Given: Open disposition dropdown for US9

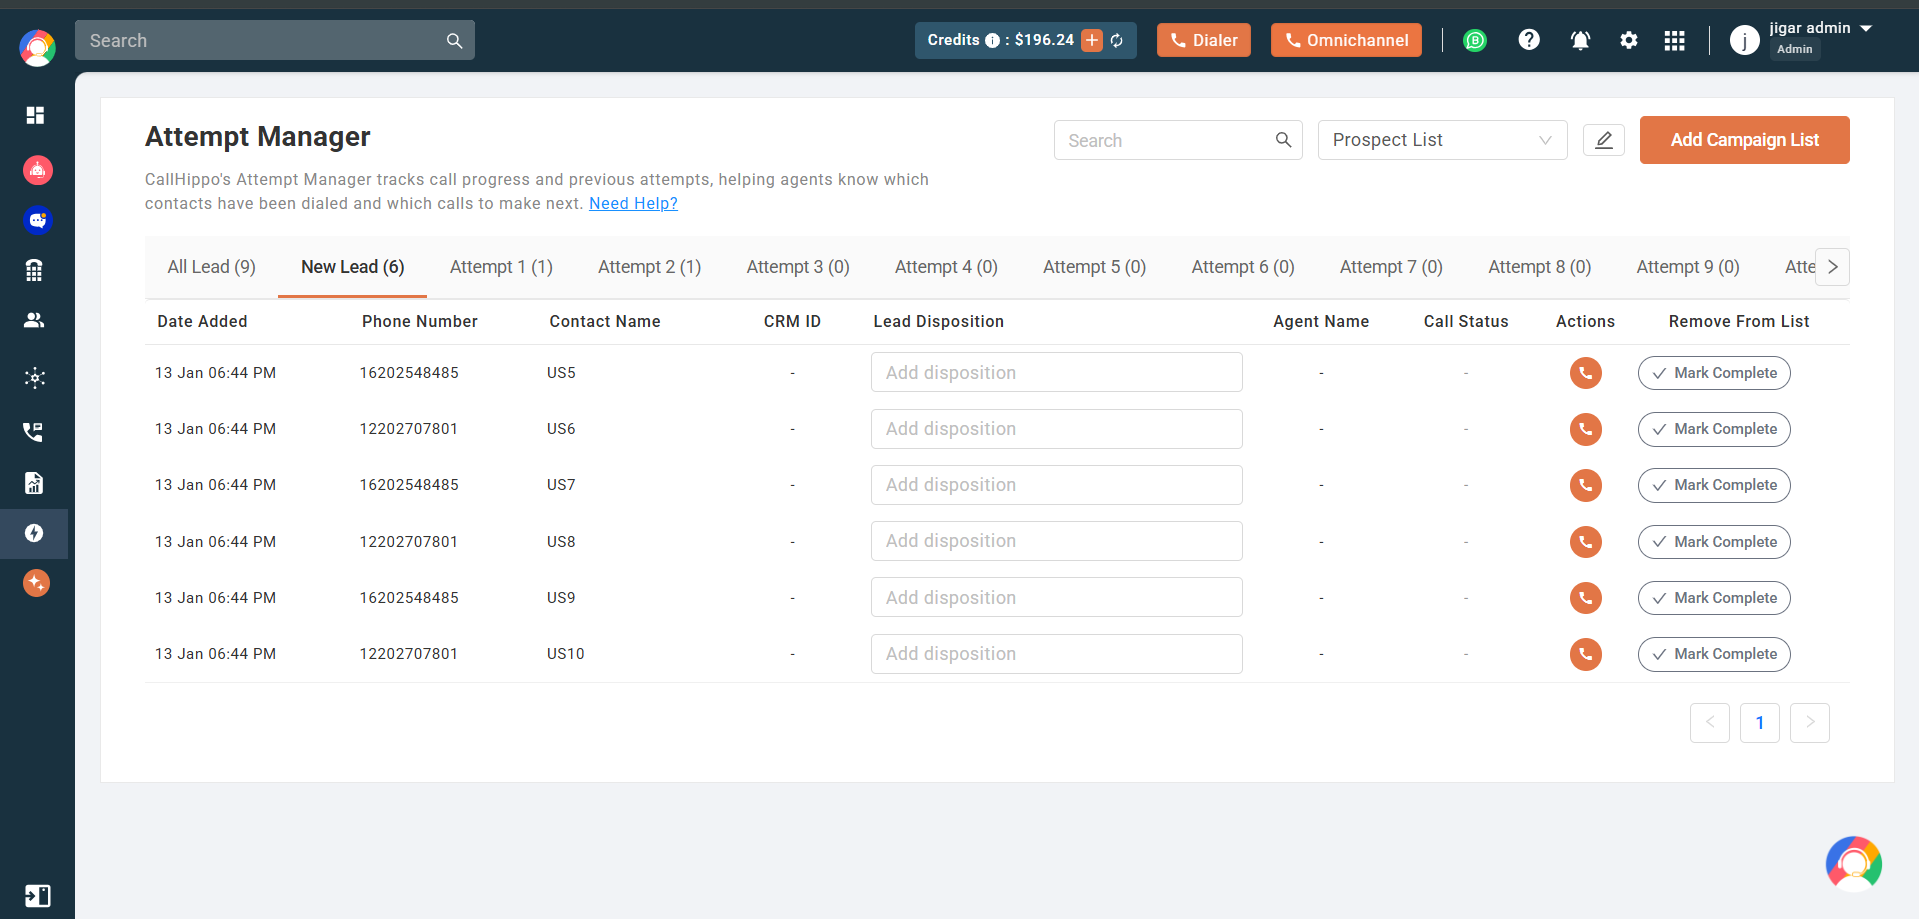Looking at the screenshot, I should (1056, 597).
